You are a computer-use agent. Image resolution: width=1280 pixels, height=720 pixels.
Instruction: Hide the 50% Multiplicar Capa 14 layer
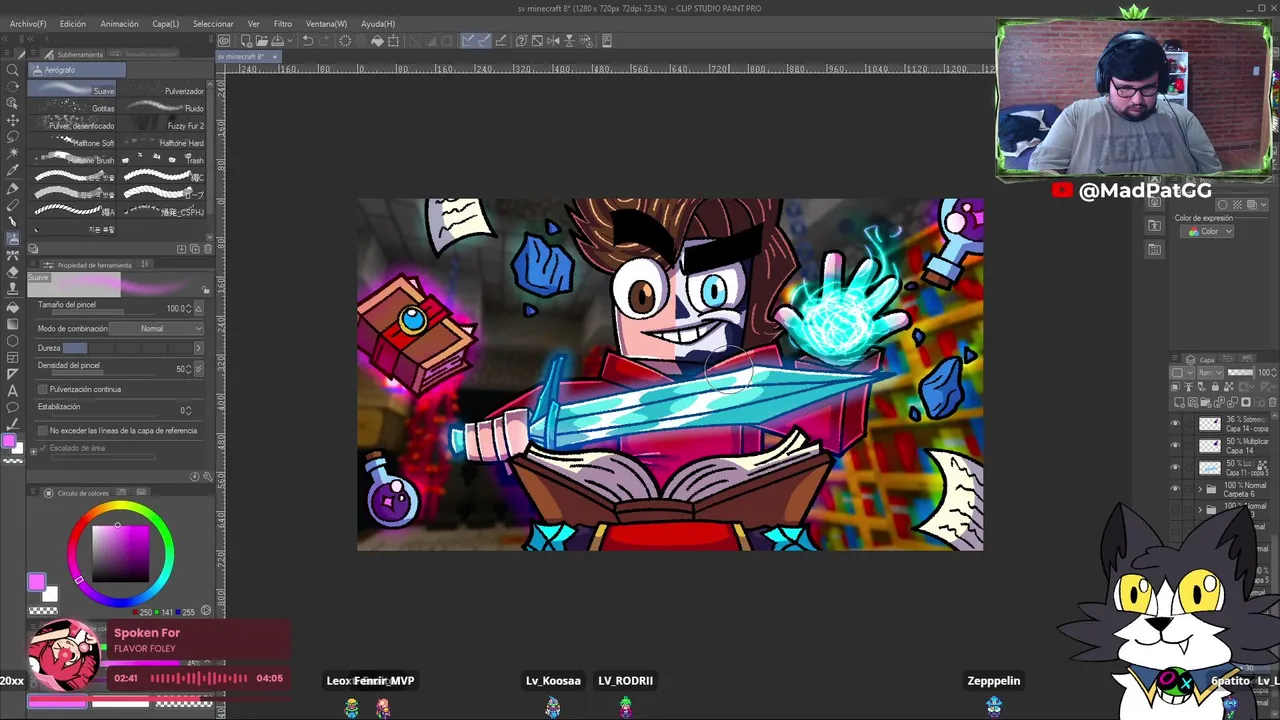[x=1175, y=446]
